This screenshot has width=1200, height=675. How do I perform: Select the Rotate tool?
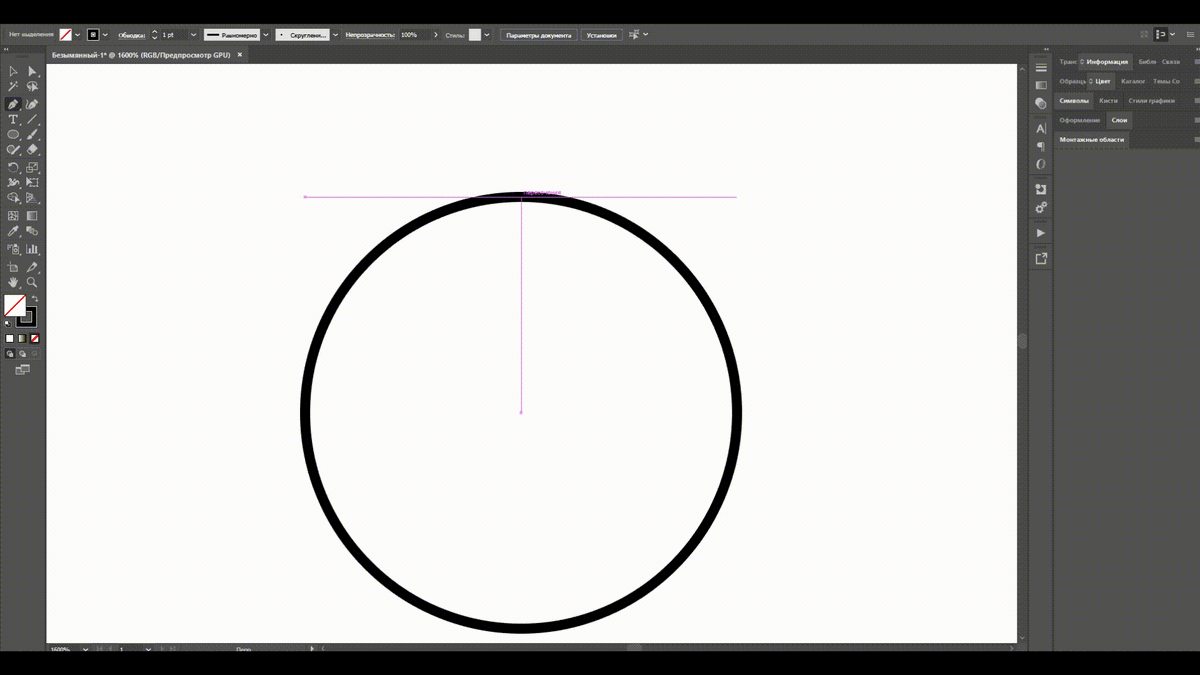click(x=13, y=167)
